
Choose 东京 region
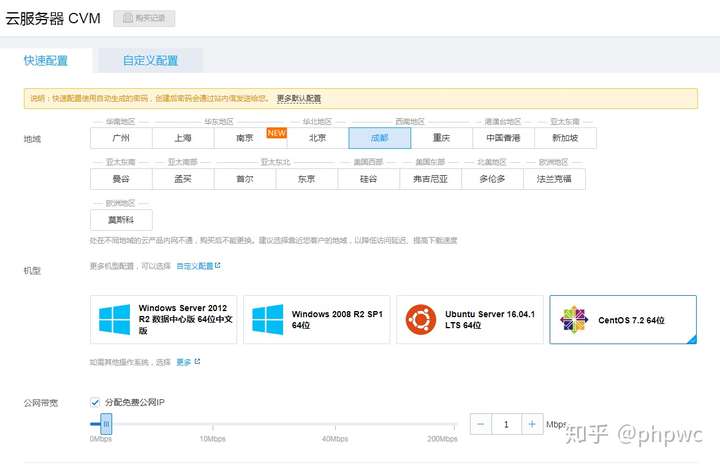click(307, 179)
